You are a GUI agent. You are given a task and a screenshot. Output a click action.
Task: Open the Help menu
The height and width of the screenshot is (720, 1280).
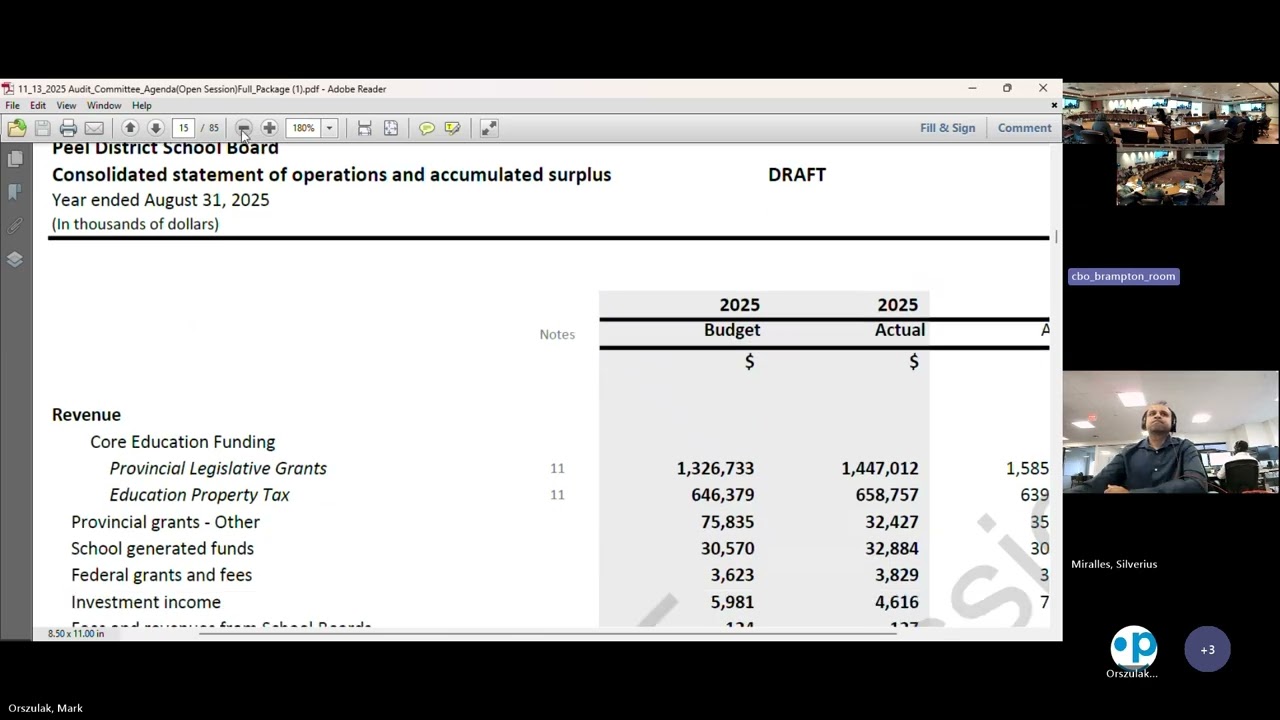coord(142,106)
